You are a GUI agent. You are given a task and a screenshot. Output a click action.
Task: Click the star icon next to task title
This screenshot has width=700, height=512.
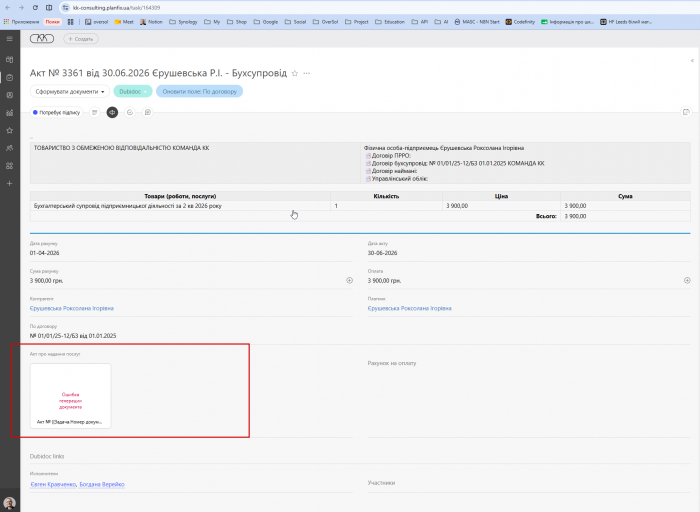tap(295, 73)
